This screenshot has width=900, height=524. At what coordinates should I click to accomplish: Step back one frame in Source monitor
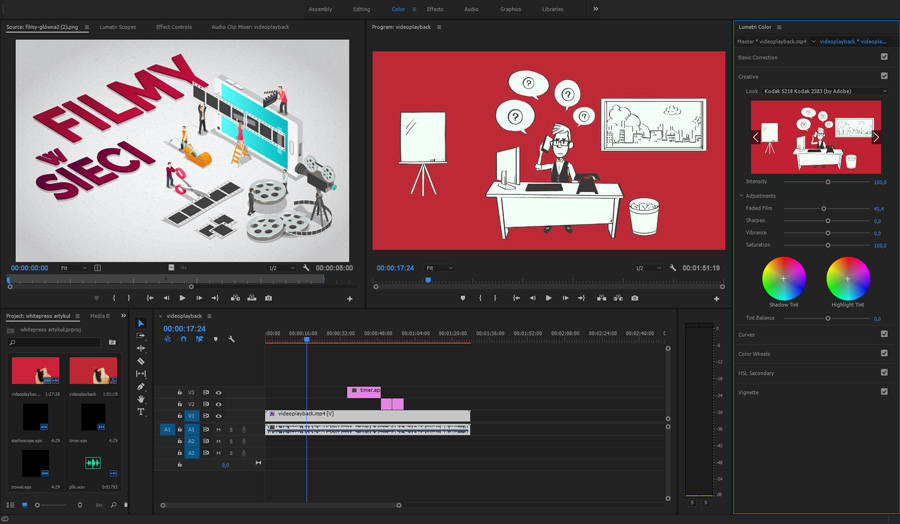coord(166,298)
